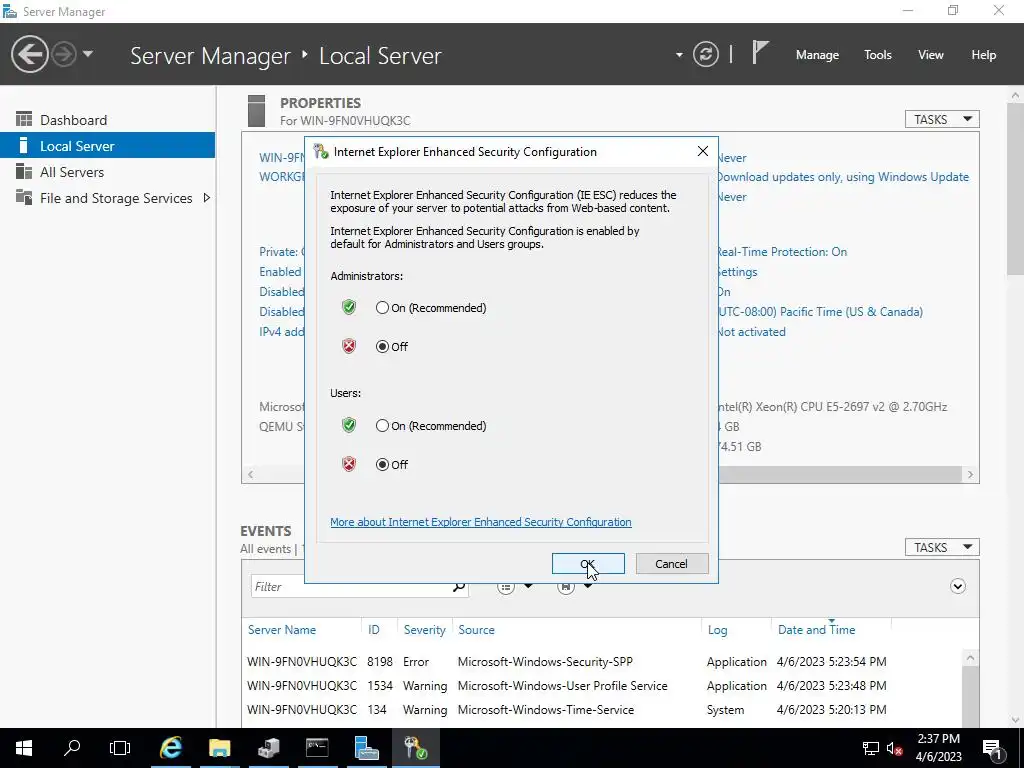
Task: Sort events by Server Name column
Action: pyautogui.click(x=281, y=630)
